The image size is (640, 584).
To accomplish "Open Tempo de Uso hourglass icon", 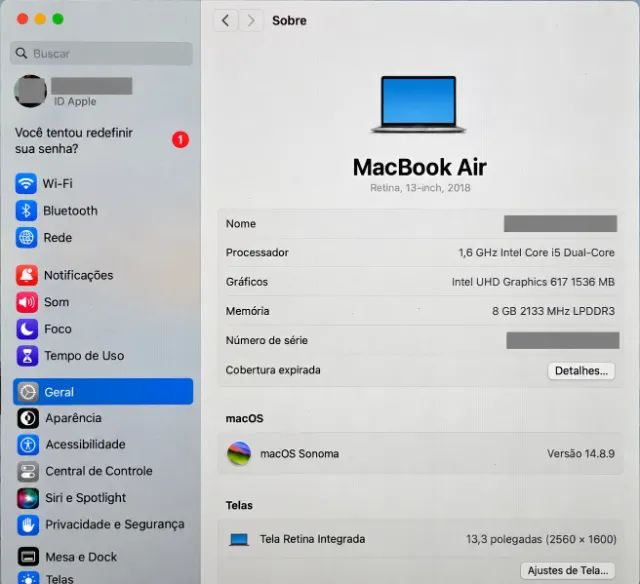I will coord(27,356).
